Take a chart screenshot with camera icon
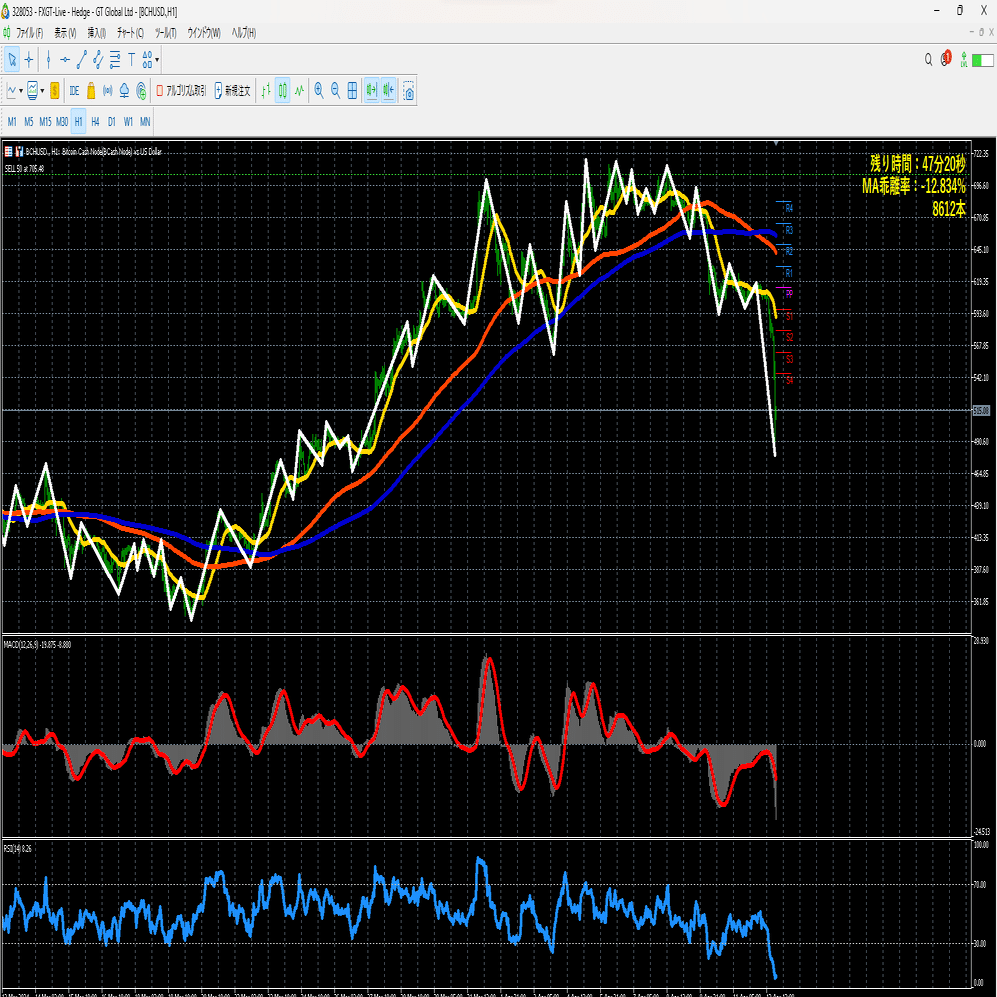The image size is (997, 997). 409,92
